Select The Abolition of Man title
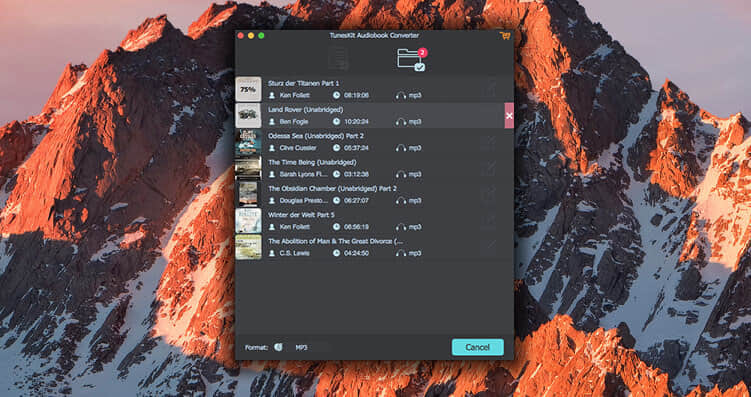 pos(335,241)
